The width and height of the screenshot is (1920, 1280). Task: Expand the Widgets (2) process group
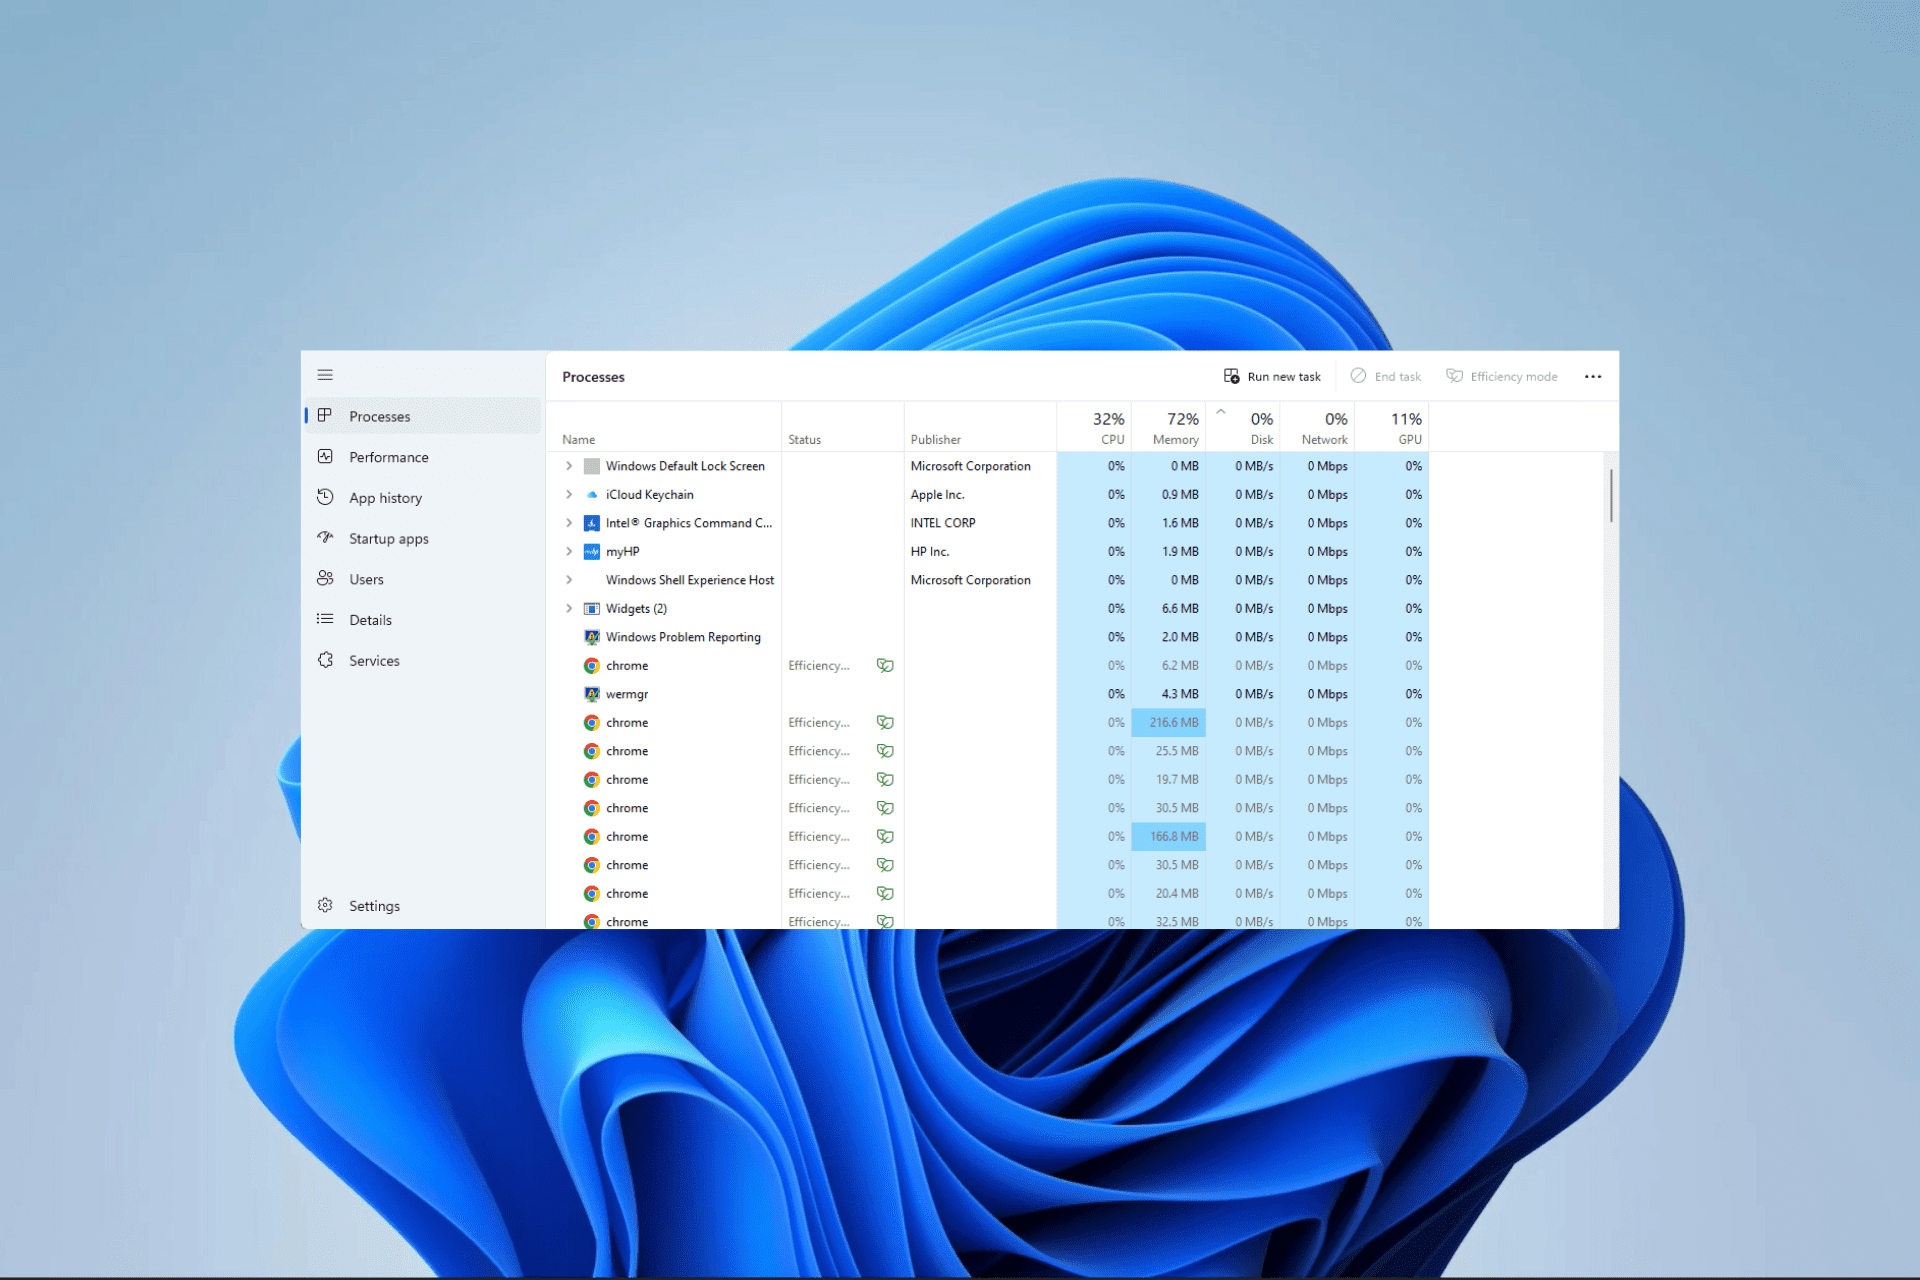[x=569, y=609]
